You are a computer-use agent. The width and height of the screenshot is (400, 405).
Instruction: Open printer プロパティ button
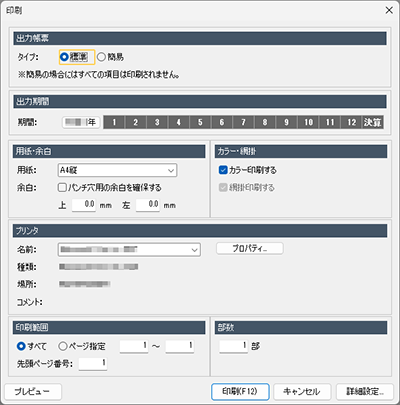pyautogui.click(x=250, y=249)
